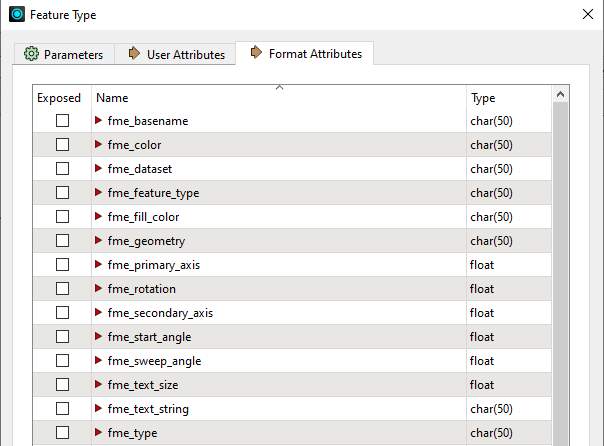Click the red arrow beside fme_rotation
Image resolution: width=604 pixels, height=446 pixels.
(98, 289)
